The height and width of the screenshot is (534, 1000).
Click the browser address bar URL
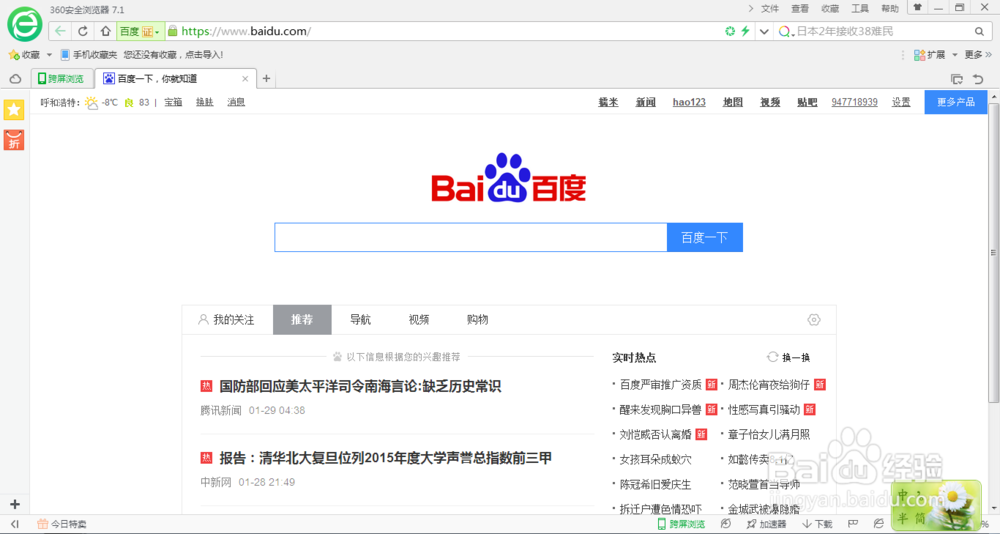click(246, 31)
